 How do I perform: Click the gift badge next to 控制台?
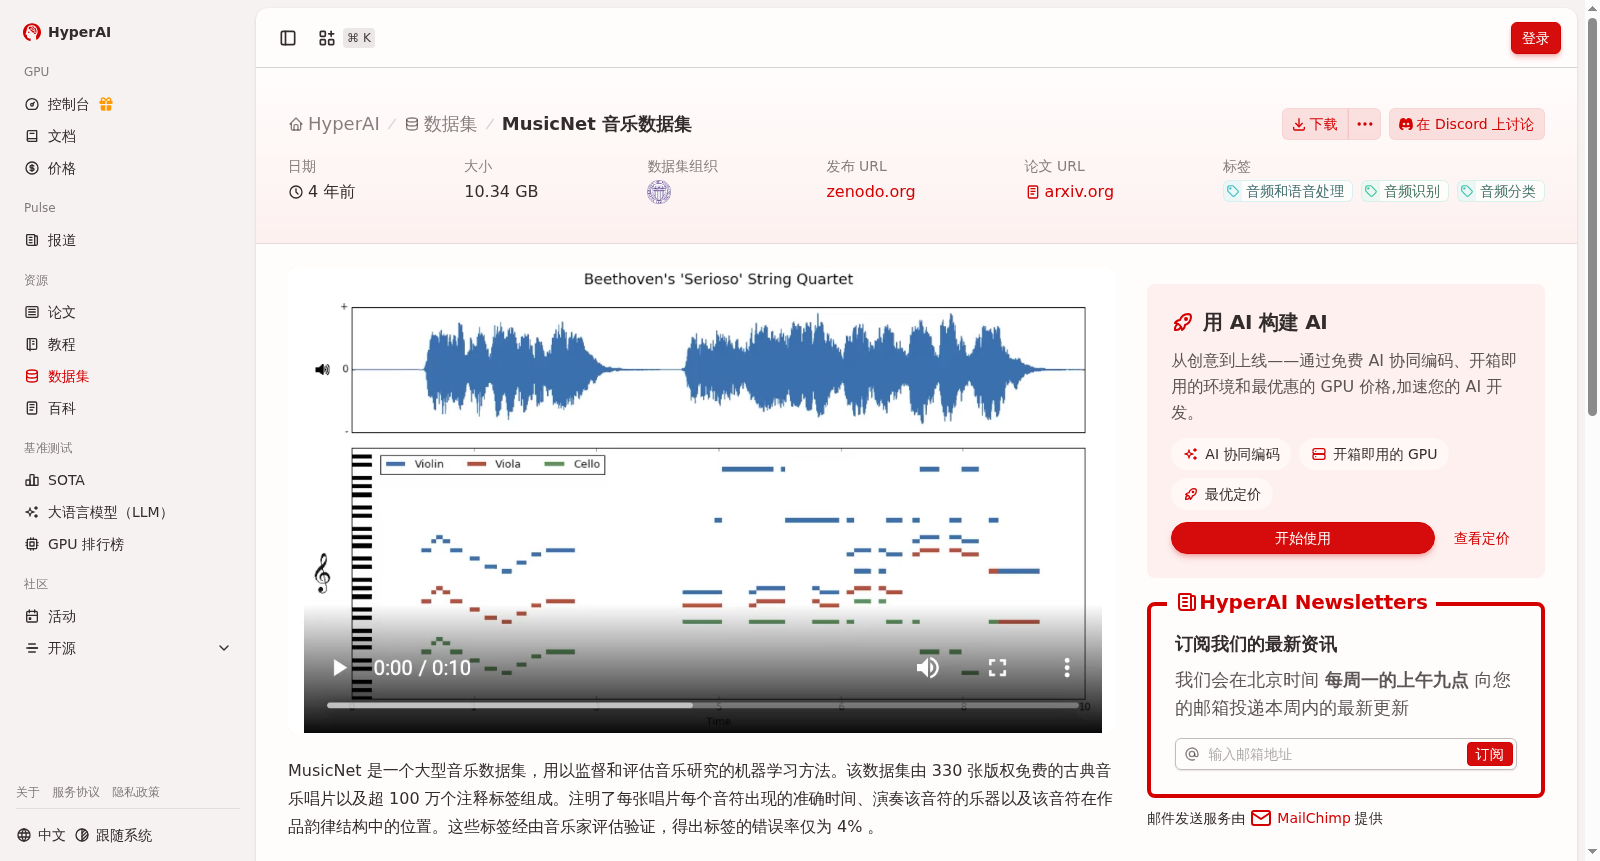(106, 104)
